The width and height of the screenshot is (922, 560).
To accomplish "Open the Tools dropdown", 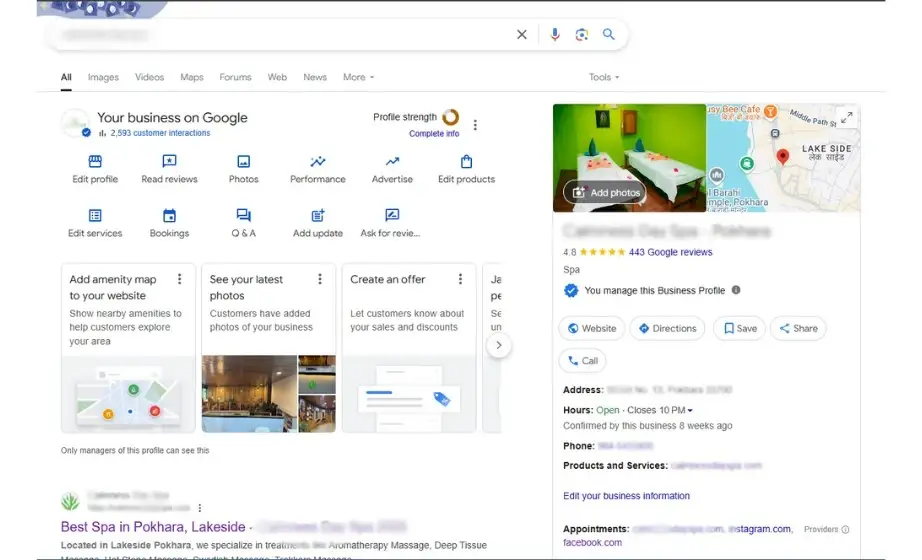I will pos(603,77).
